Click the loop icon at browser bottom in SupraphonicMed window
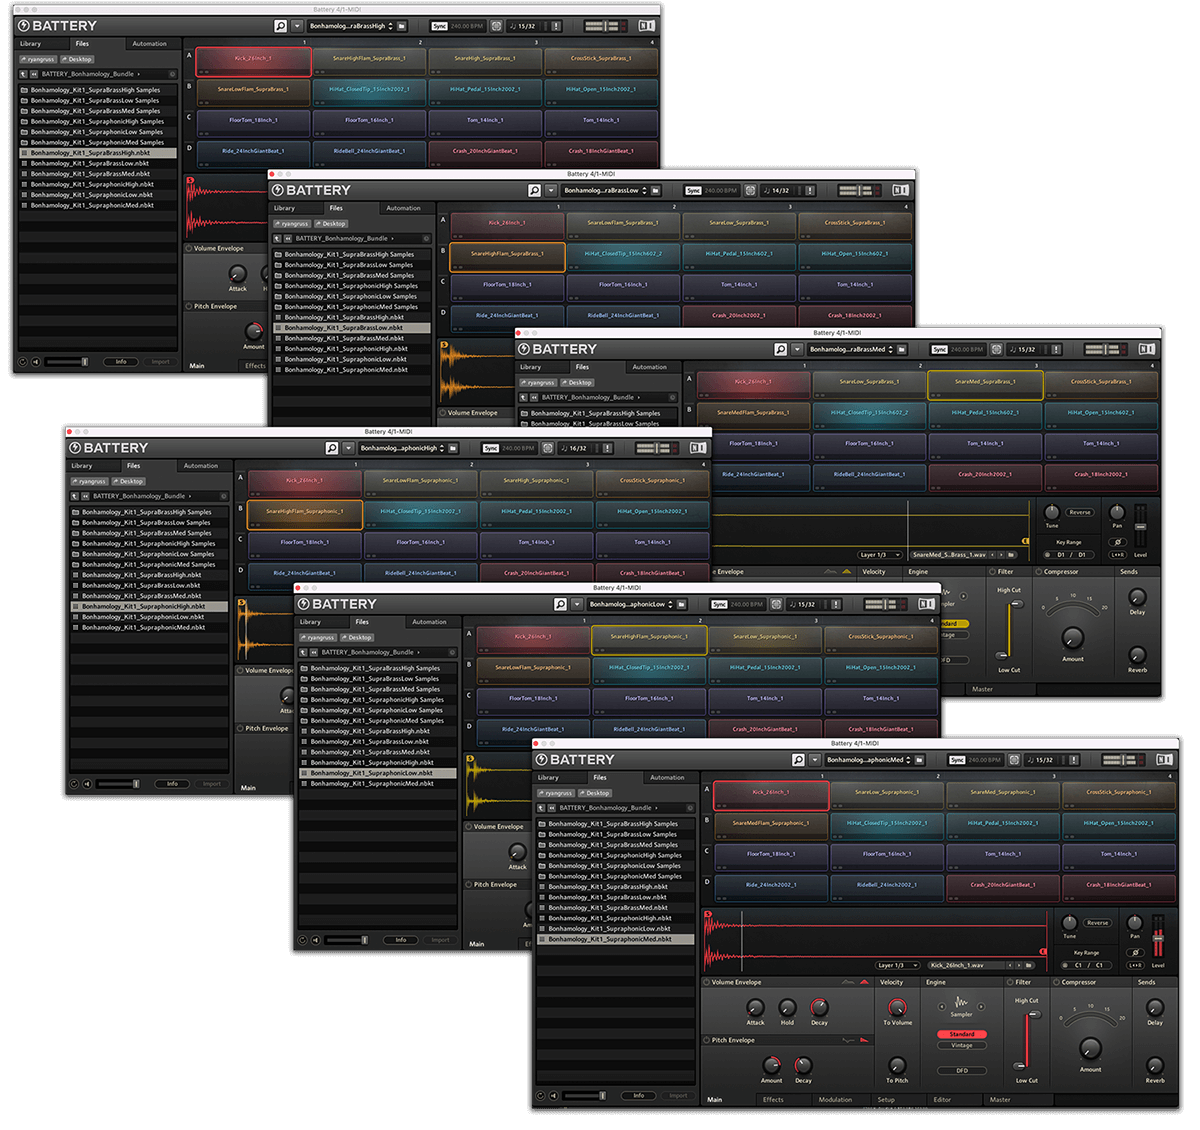This screenshot has width=1200, height=1130. point(540,1096)
